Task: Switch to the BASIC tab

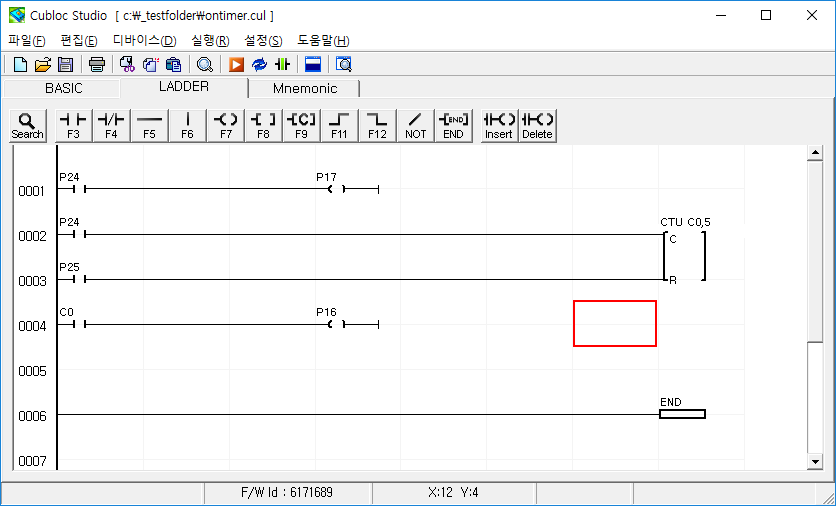Action: [x=64, y=88]
